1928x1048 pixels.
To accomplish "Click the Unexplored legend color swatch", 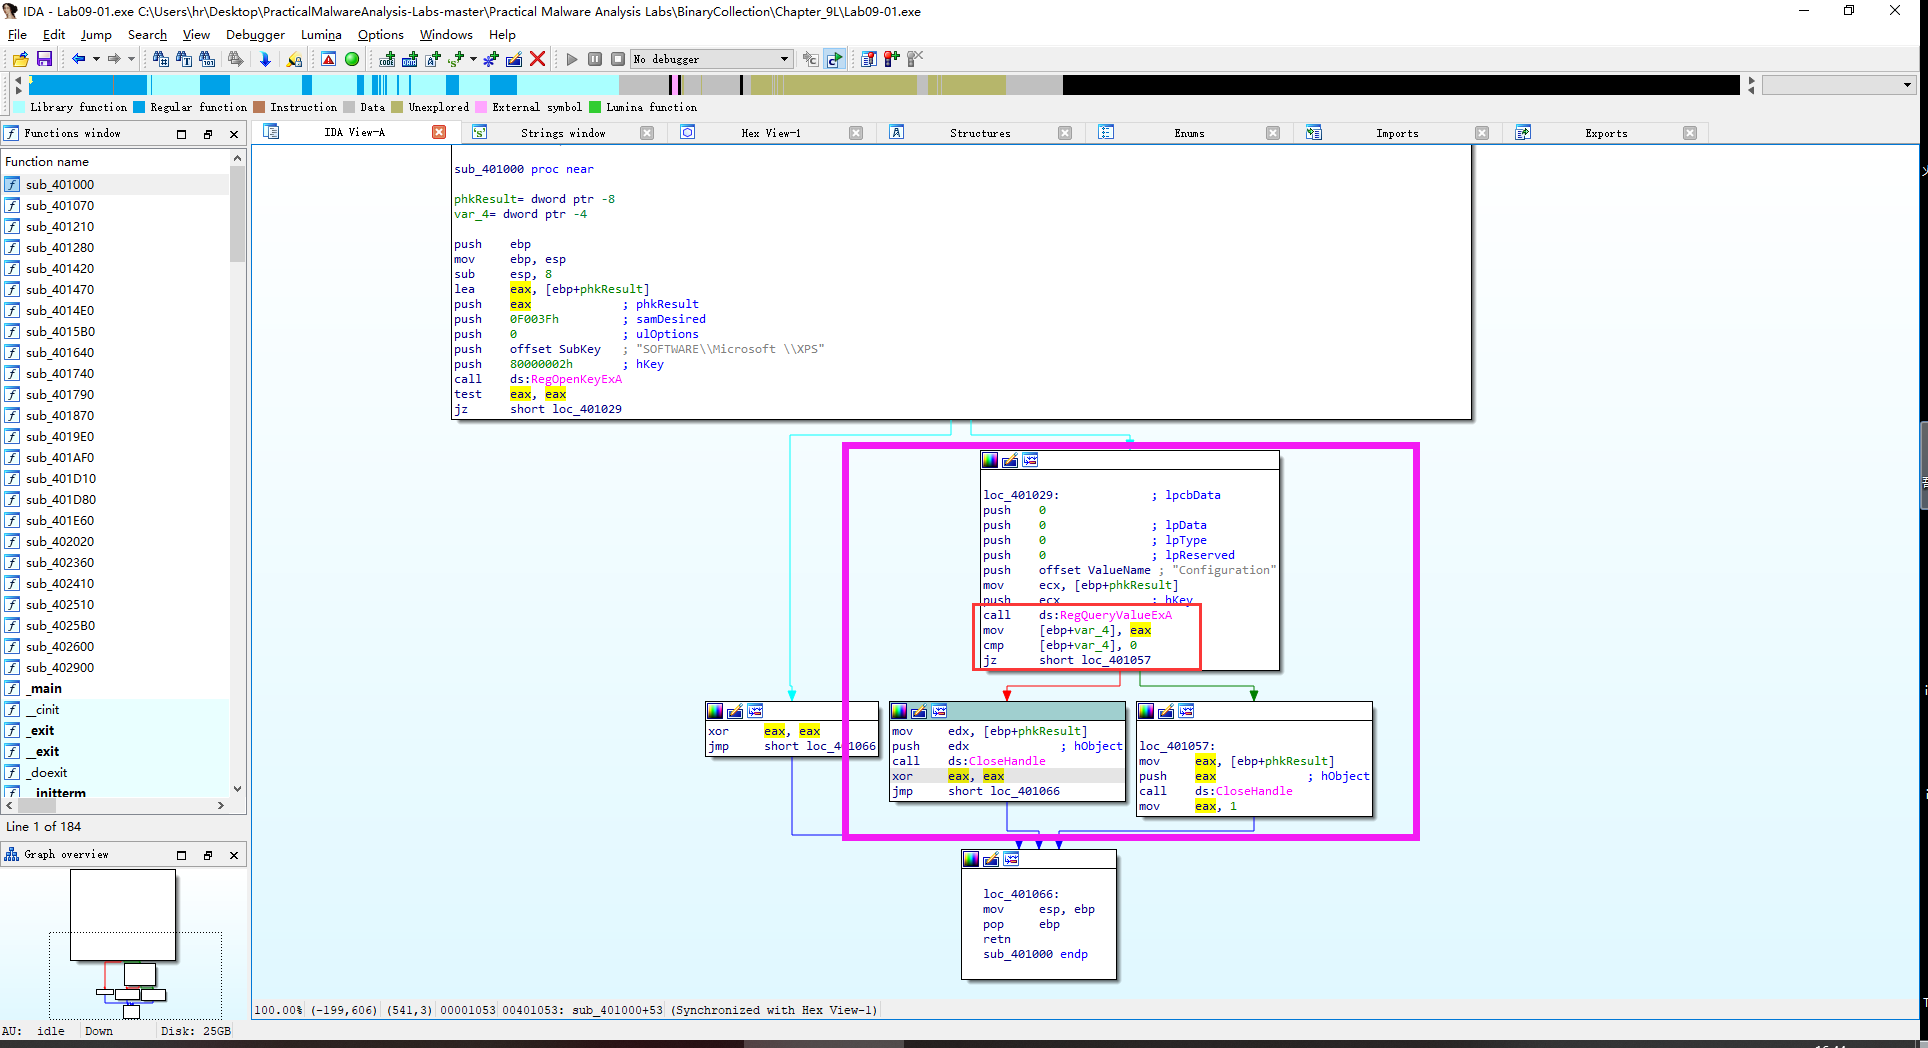I will (397, 107).
